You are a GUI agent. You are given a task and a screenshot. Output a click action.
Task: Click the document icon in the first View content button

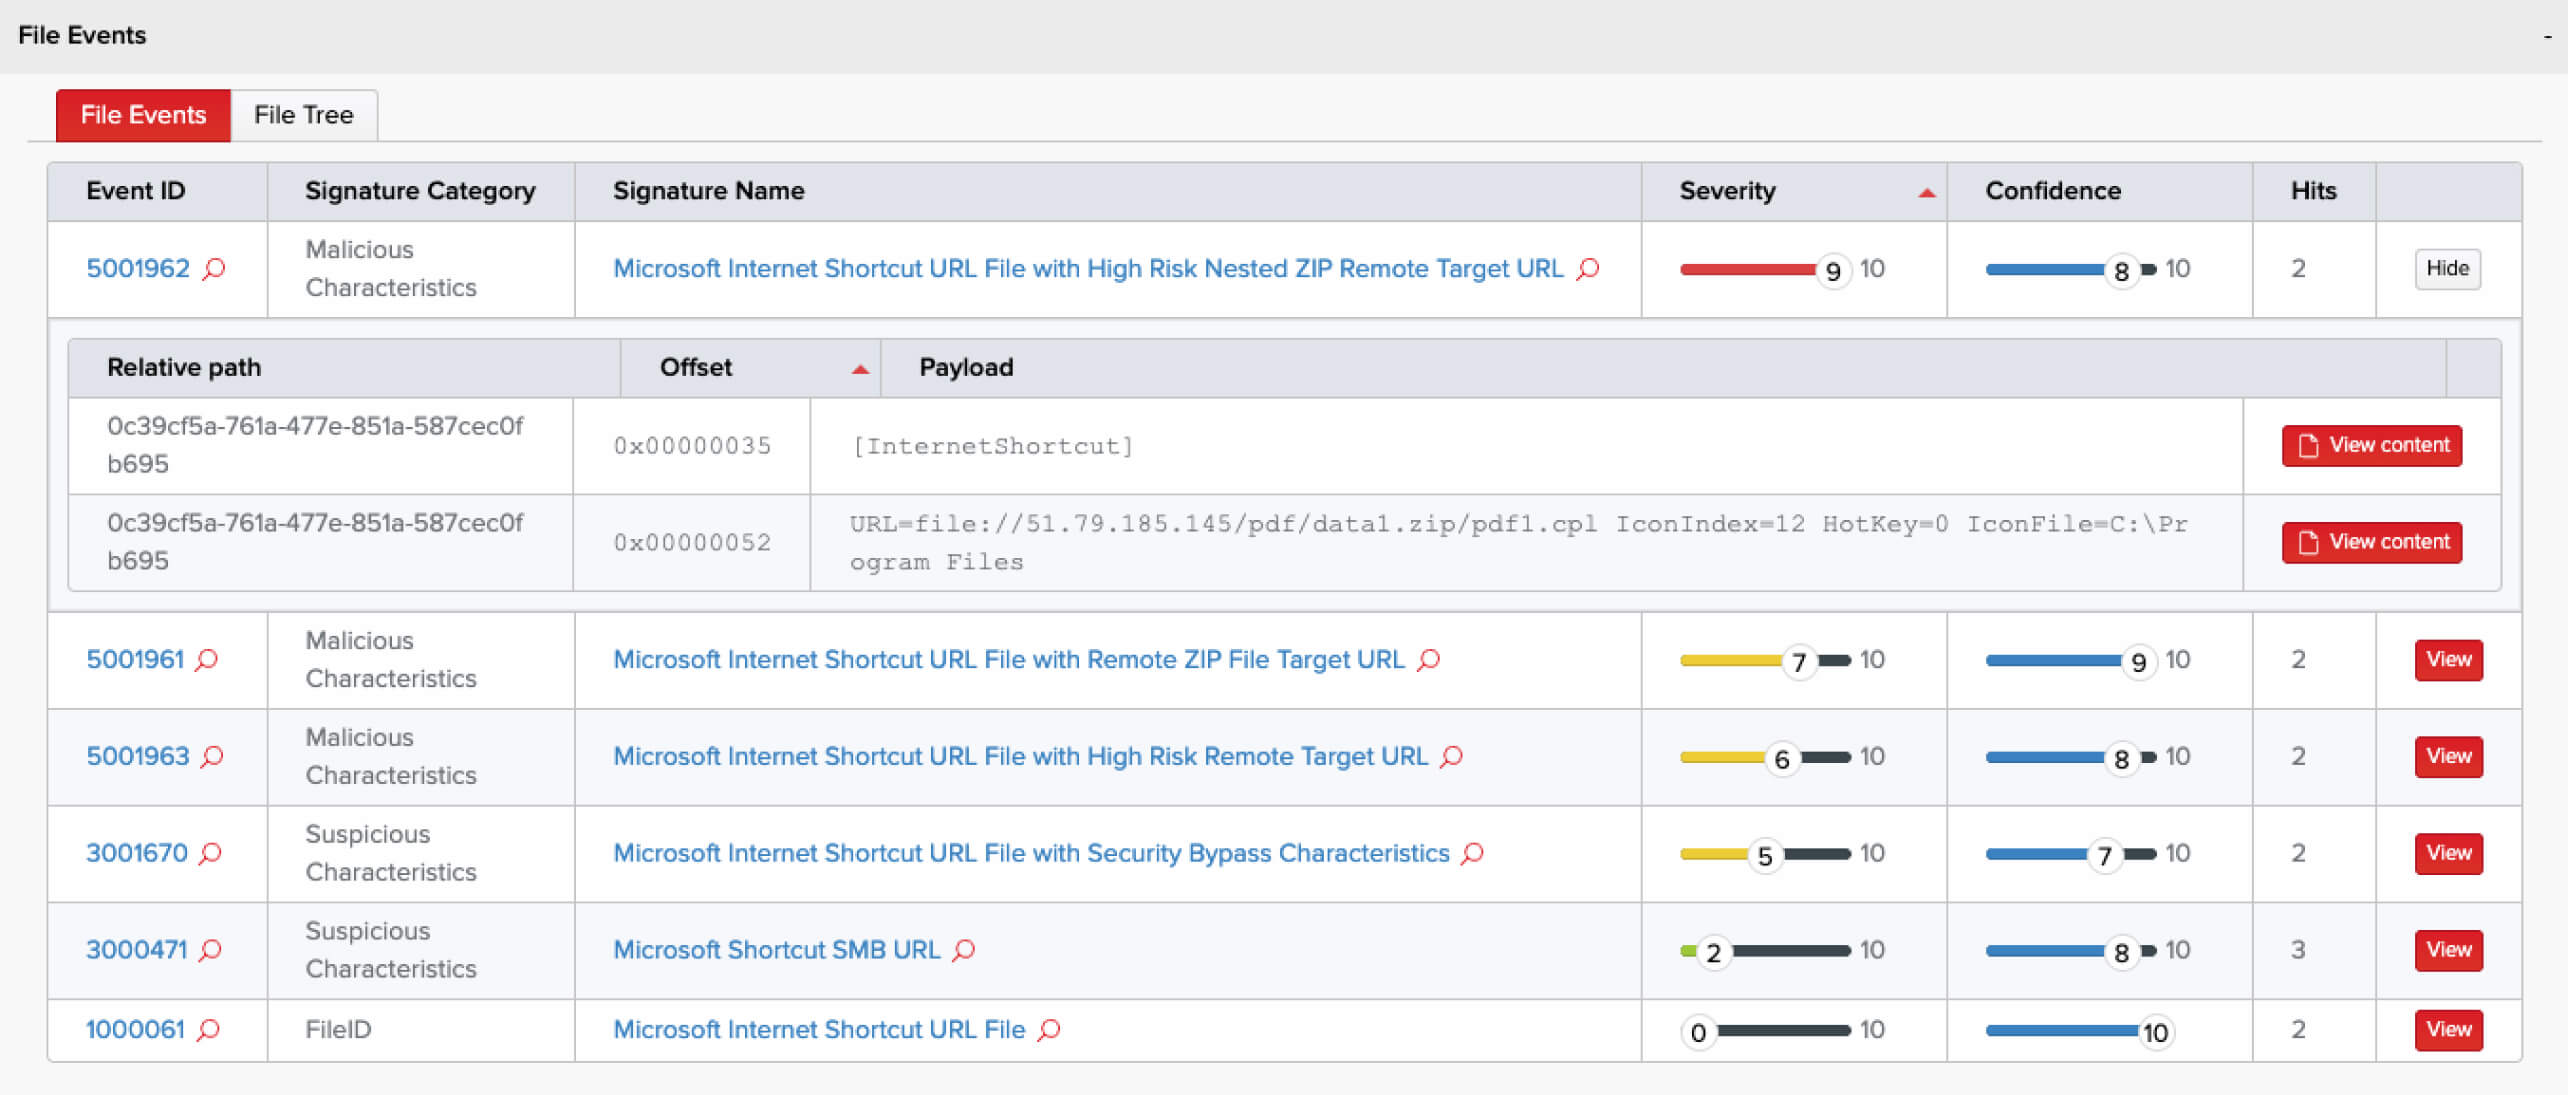[x=2308, y=446]
